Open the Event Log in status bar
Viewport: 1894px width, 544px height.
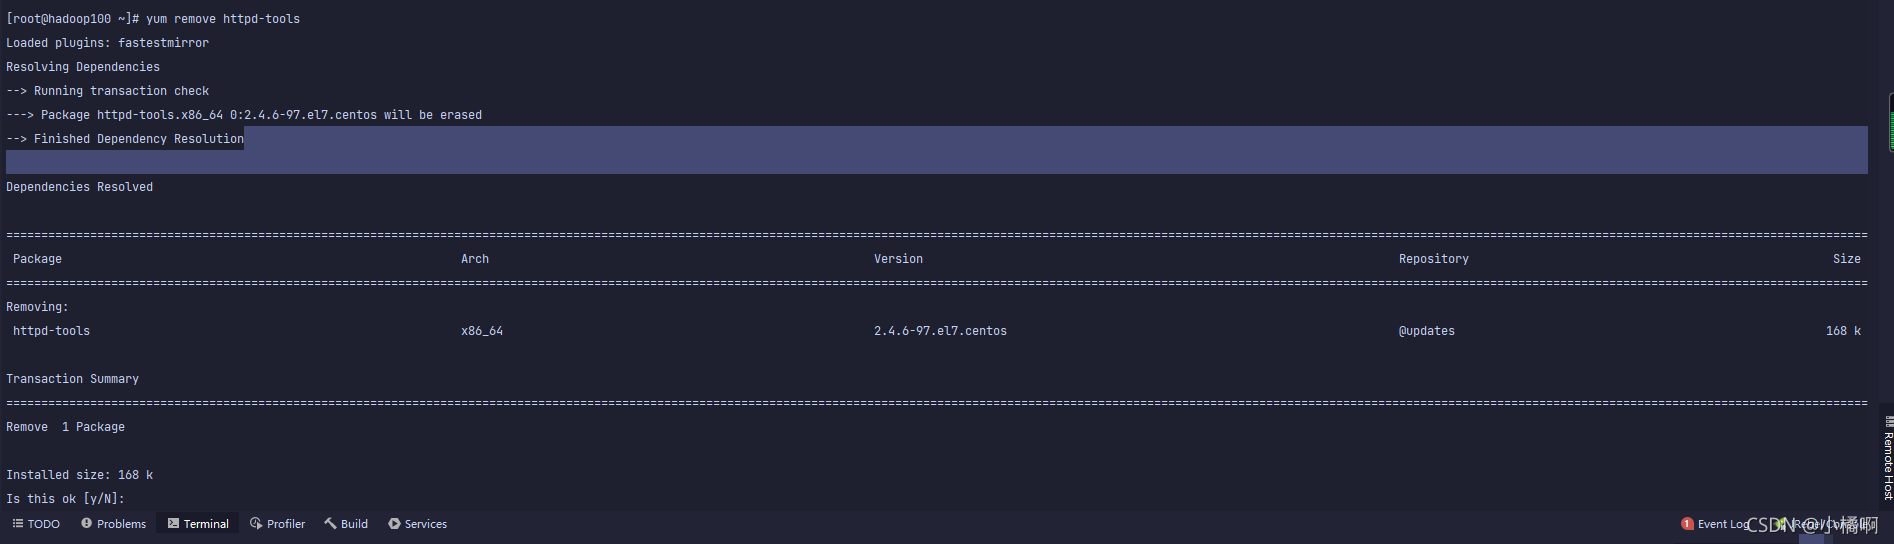pyautogui.click(x=1715, y=524)
